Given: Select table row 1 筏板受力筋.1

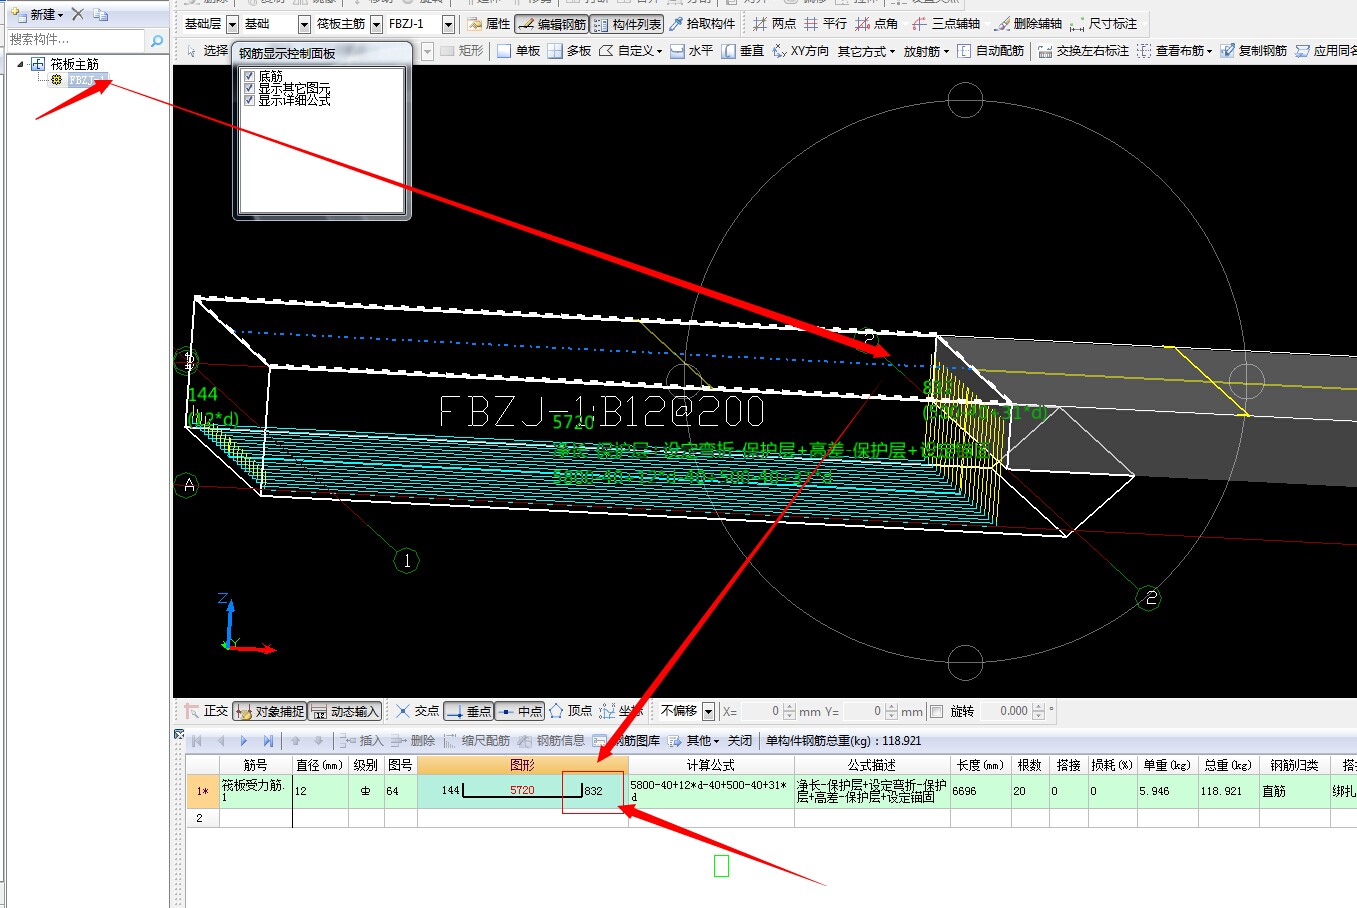Looking at the screenshot, I should [x=202, y=791].
